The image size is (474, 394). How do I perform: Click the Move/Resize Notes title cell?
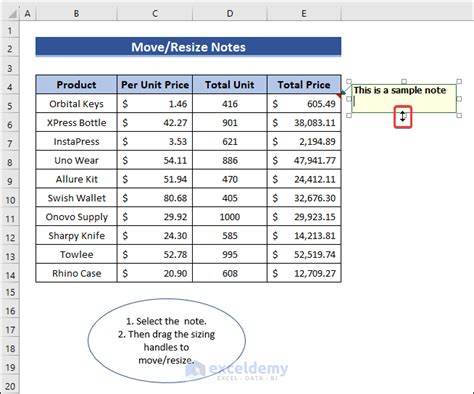click(x=188, y=47)
